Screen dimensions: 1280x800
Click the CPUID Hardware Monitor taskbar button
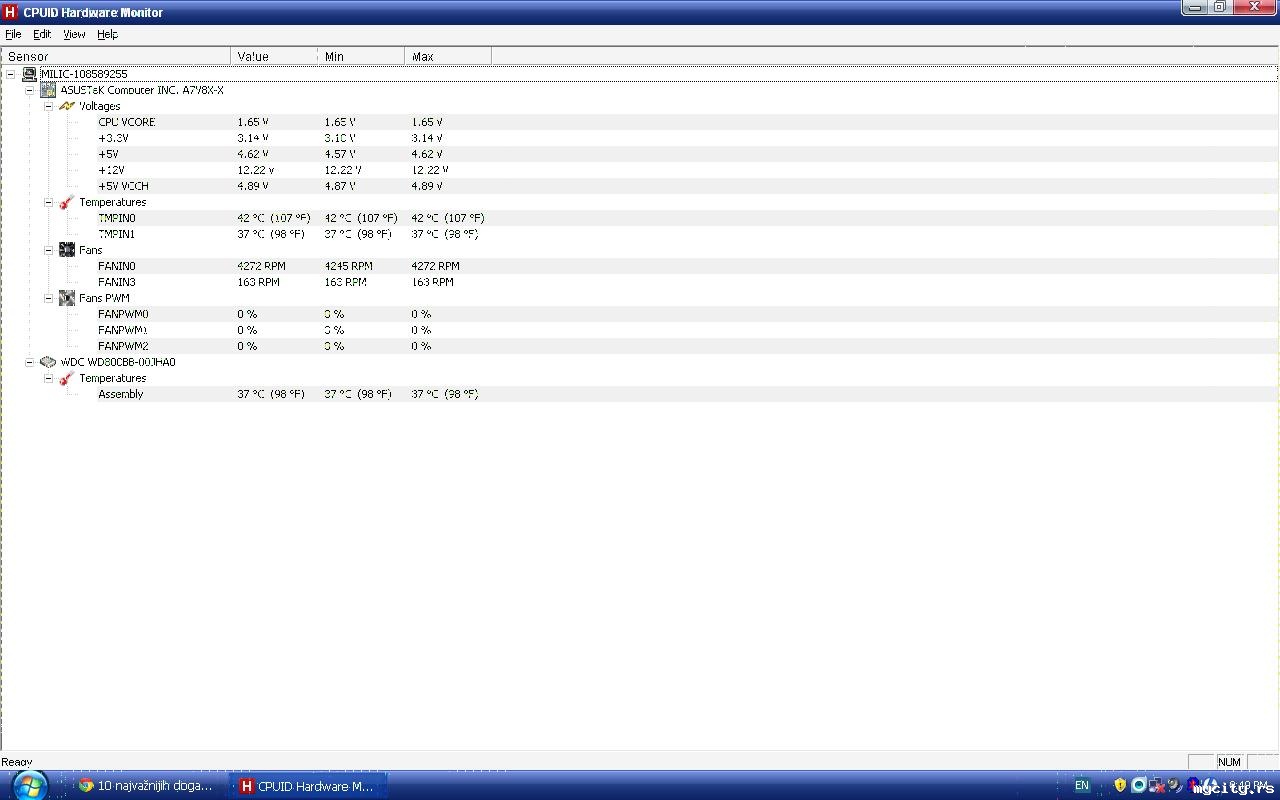click(x=307, y=786)
